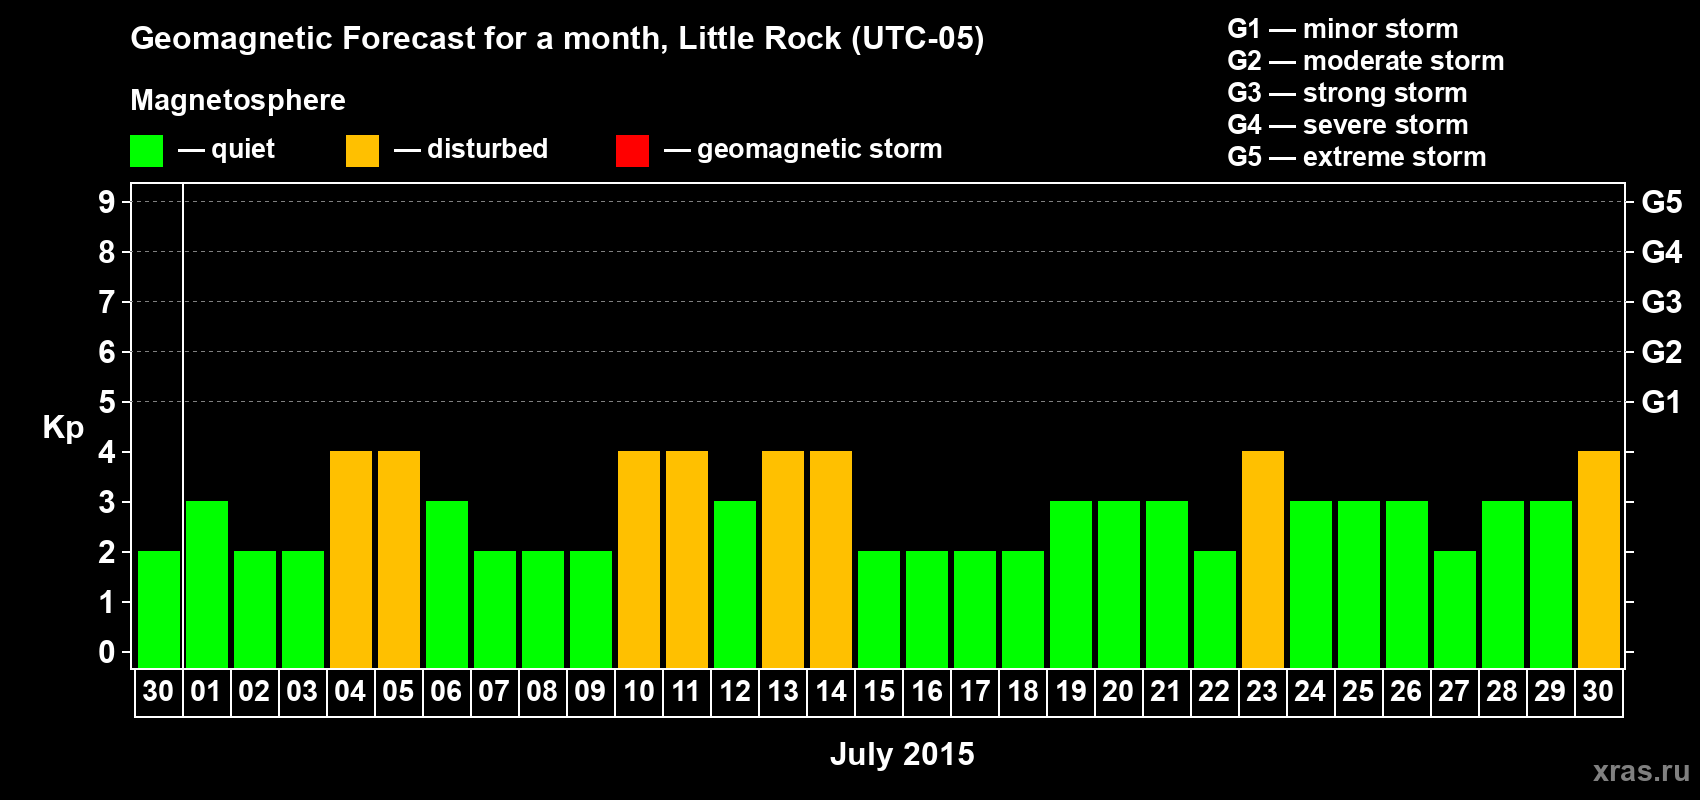The height and width of the screenshot is (800, 1700).
Task: Click the 'Kp' axis label
Action: click(x=63, y=428)
